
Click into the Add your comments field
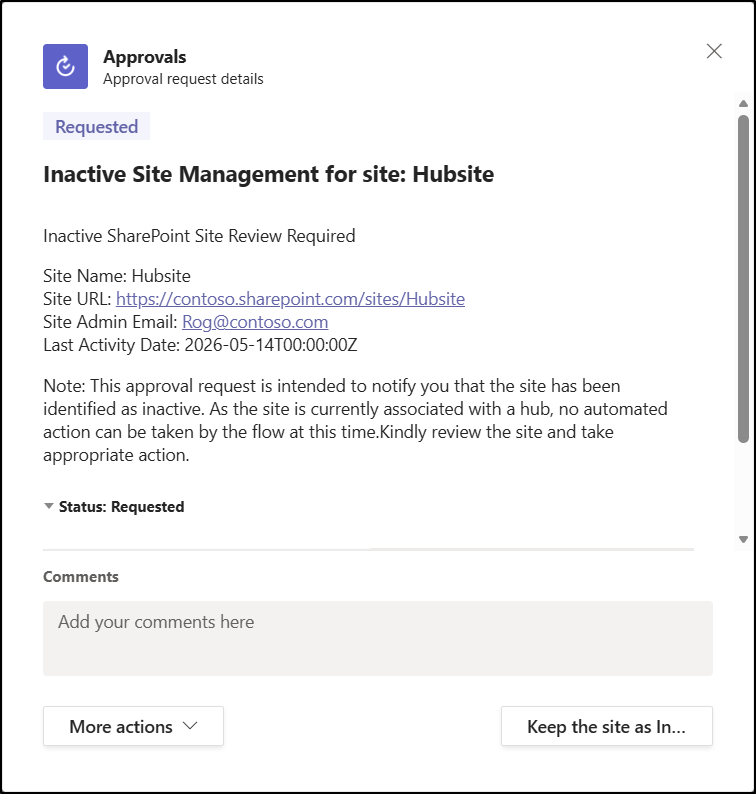point(378,638)
